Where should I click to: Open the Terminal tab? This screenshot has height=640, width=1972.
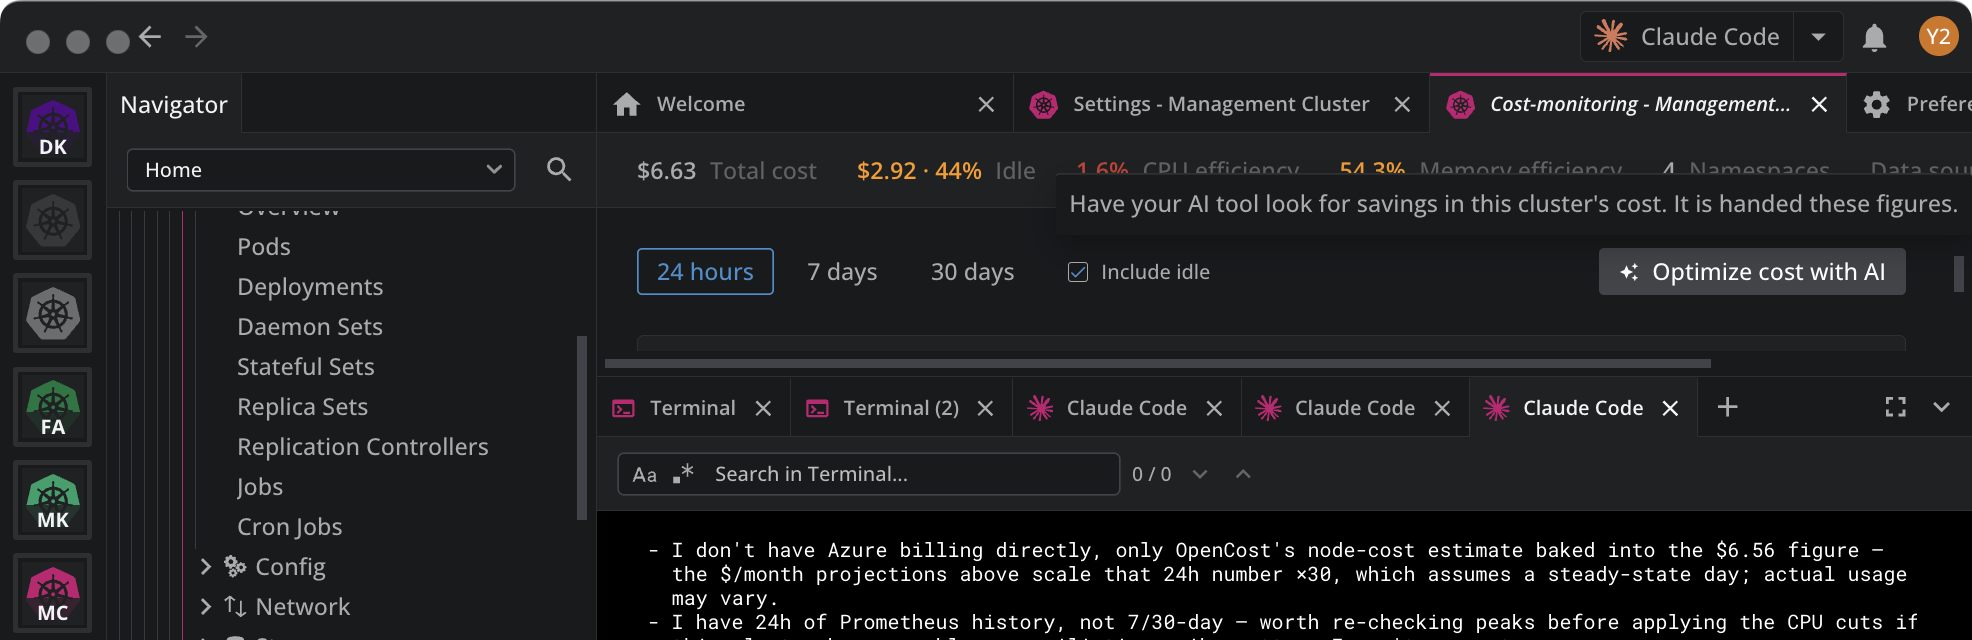pyautogui.click(x=692, y=408)
